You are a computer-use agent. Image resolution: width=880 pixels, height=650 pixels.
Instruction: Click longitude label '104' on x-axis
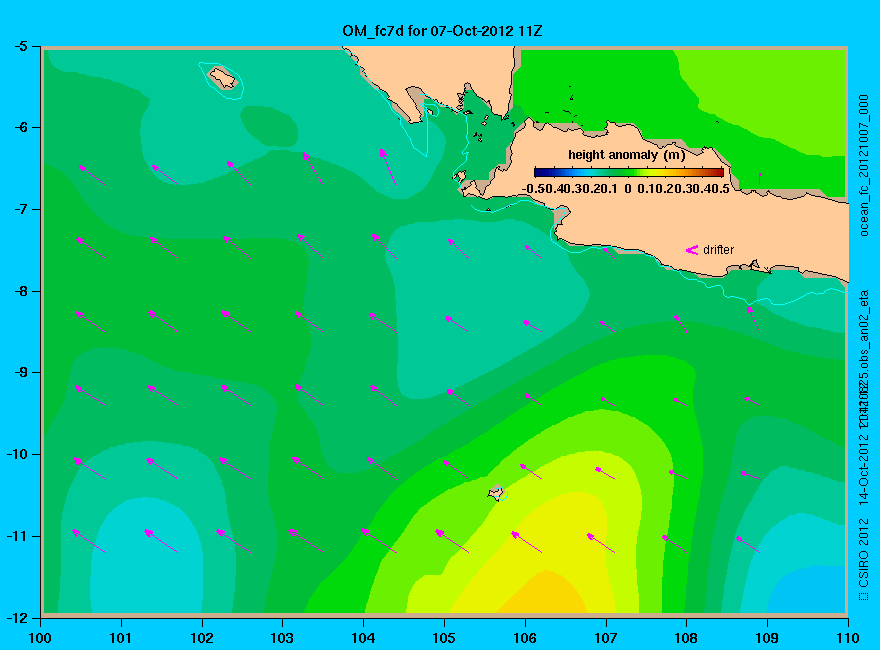coord(363,638)
